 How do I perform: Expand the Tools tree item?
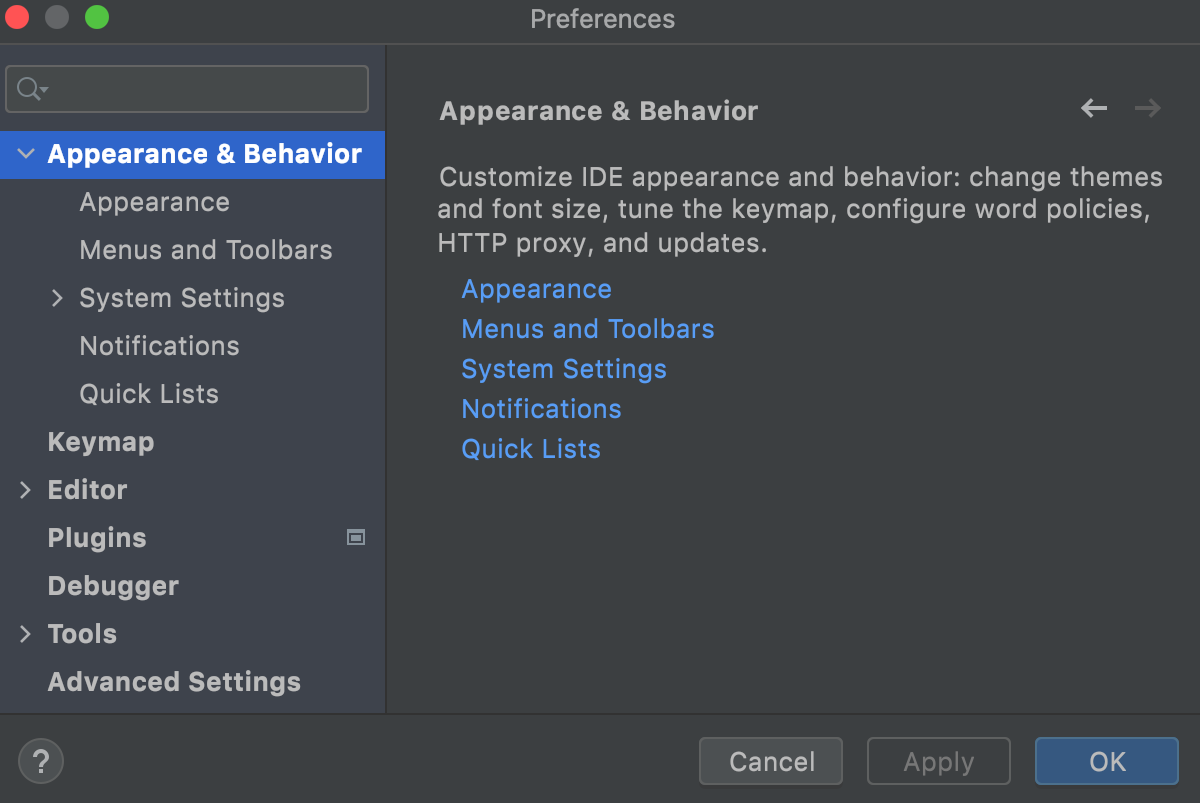pyautogui.click(x=24, y=633)
